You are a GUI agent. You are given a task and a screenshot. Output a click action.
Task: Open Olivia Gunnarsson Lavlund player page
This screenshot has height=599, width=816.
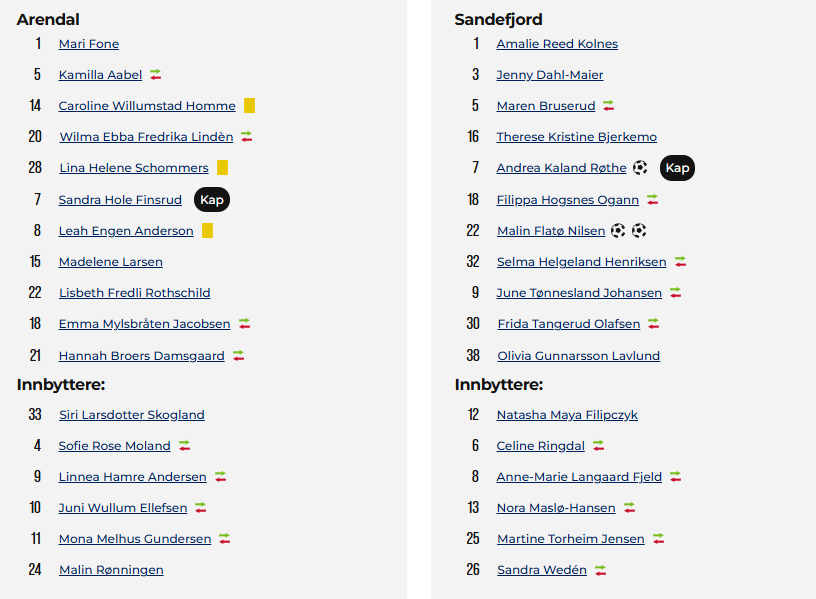click(579, 356)
